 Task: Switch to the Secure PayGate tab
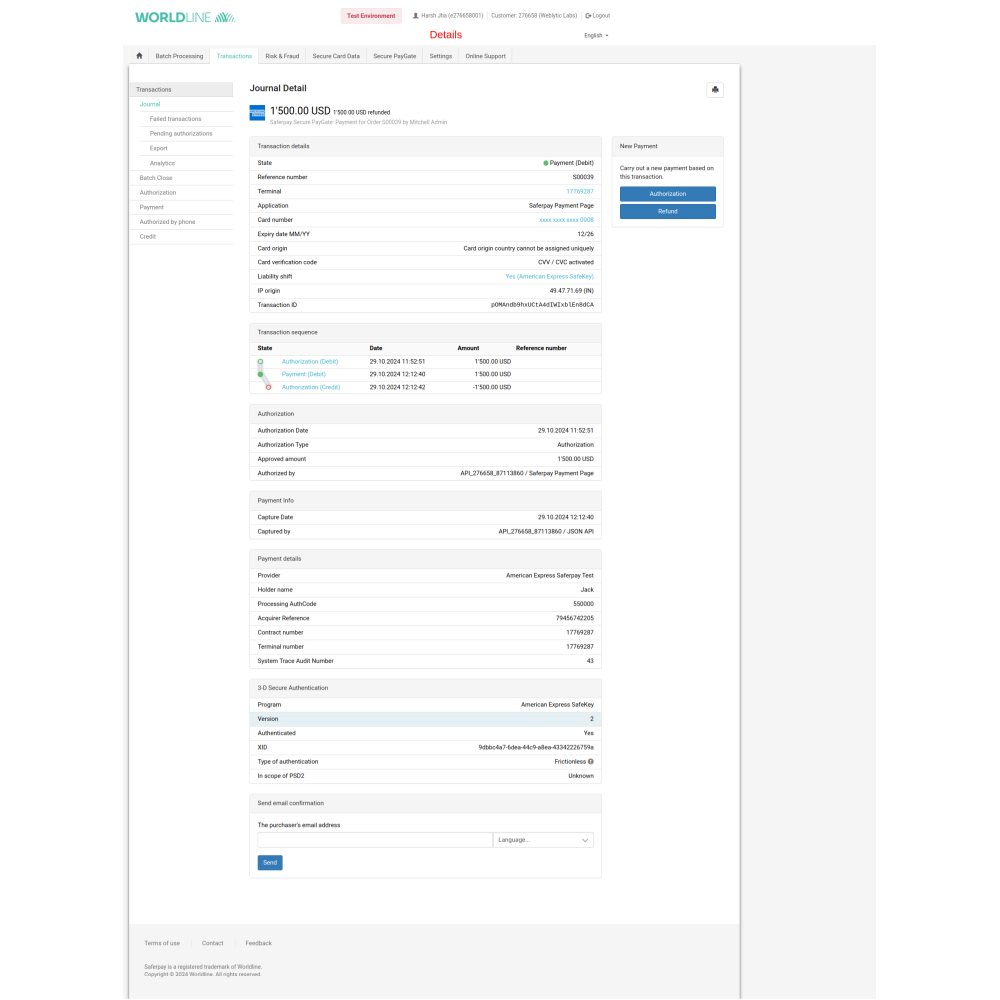pos(395,56)
